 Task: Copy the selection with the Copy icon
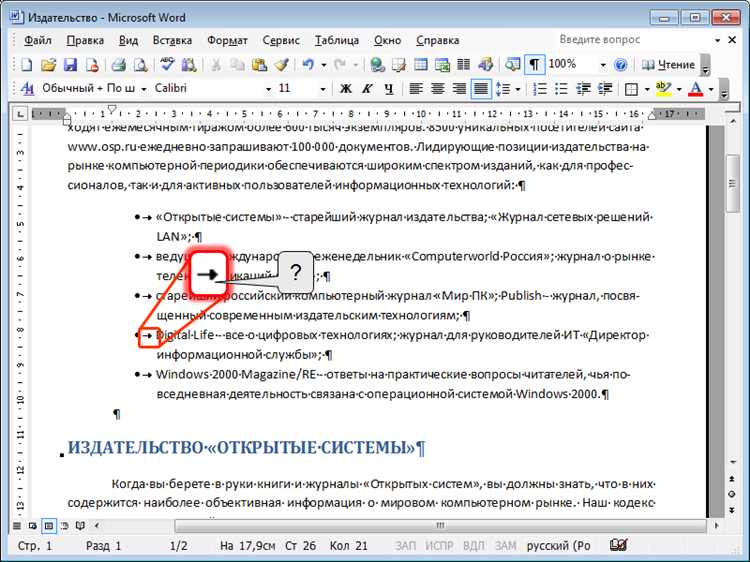[237, 65]
